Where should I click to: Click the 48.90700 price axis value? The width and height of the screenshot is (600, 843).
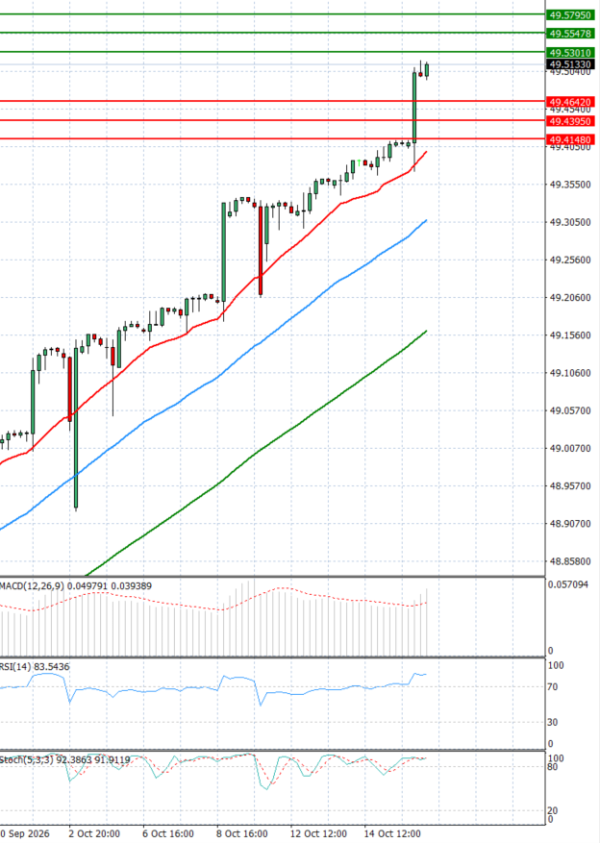pos(570,523)
